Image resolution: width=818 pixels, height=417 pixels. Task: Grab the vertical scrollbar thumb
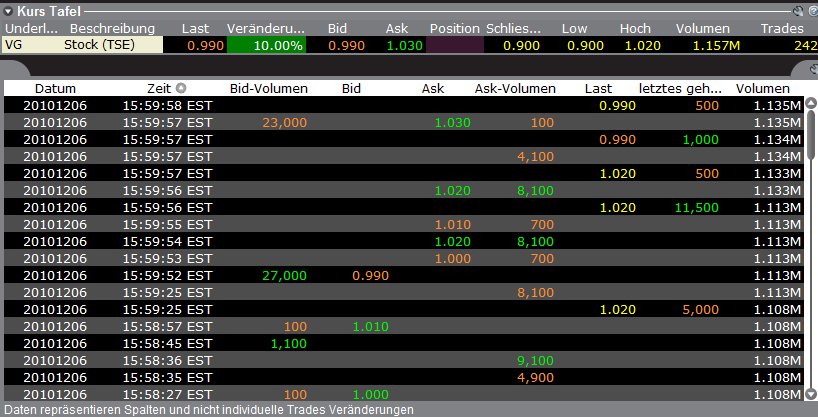[810, 134]
